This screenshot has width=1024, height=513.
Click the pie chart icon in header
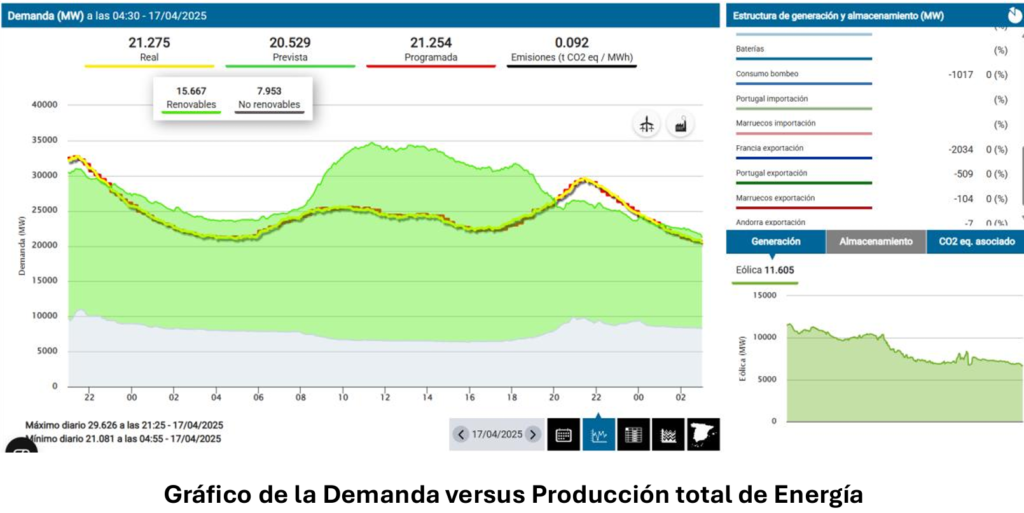click(1014, 15)
